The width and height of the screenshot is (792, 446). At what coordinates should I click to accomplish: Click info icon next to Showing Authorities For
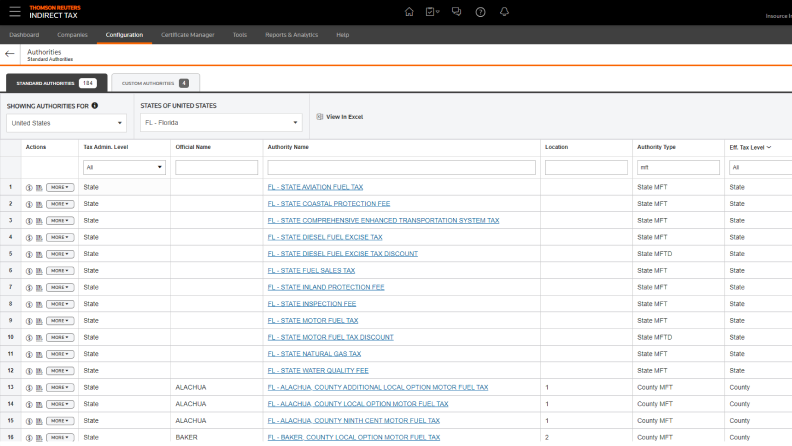[95, 105]
